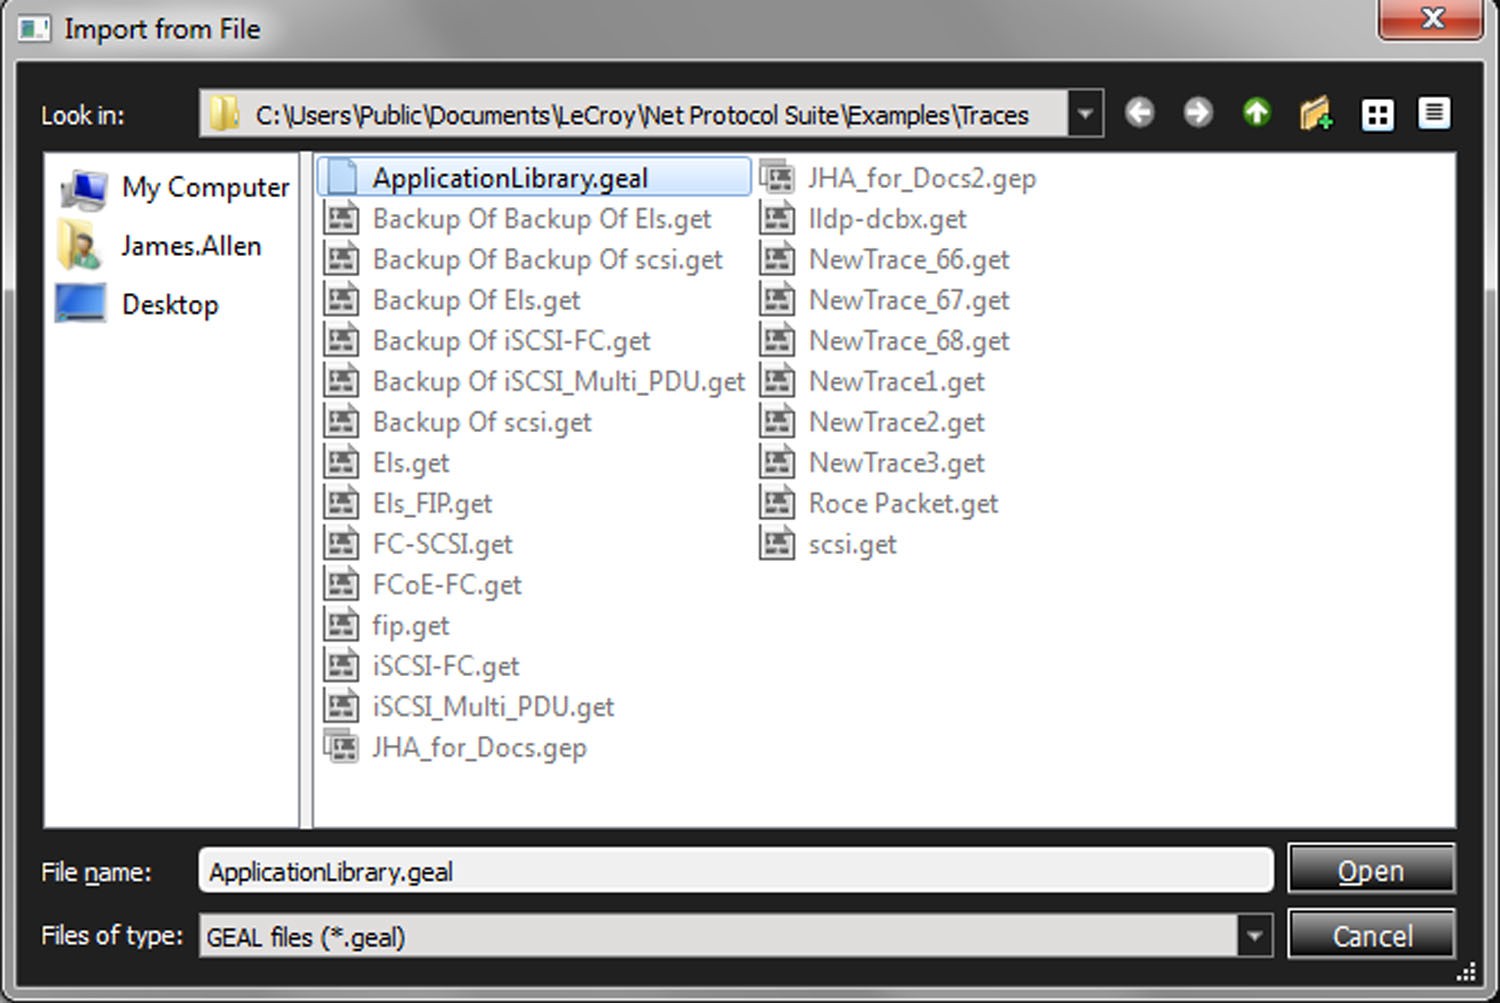Navigate to parent directory green arrow
1500x1003 pixels.
click(1256, 113)
